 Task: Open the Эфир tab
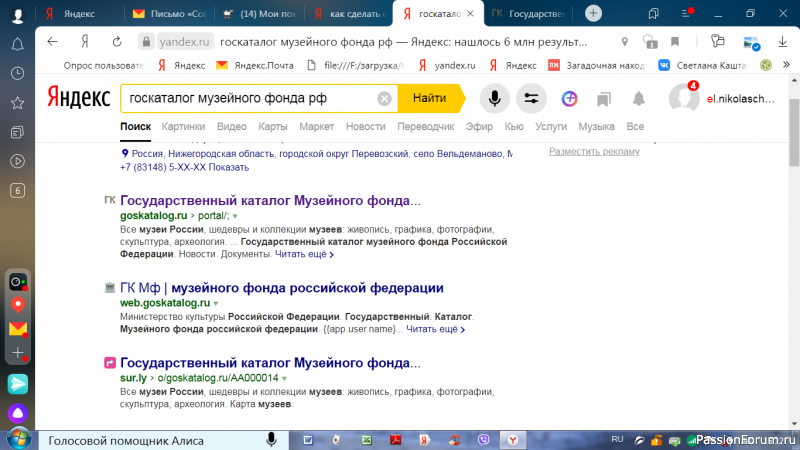[479, 127]
